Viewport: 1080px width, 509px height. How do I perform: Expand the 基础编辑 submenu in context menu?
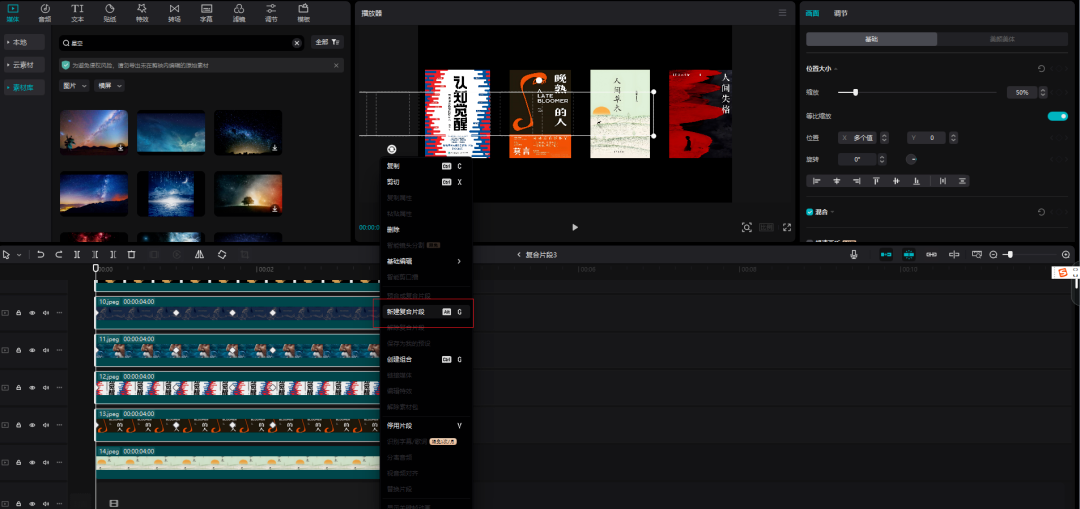426,261
